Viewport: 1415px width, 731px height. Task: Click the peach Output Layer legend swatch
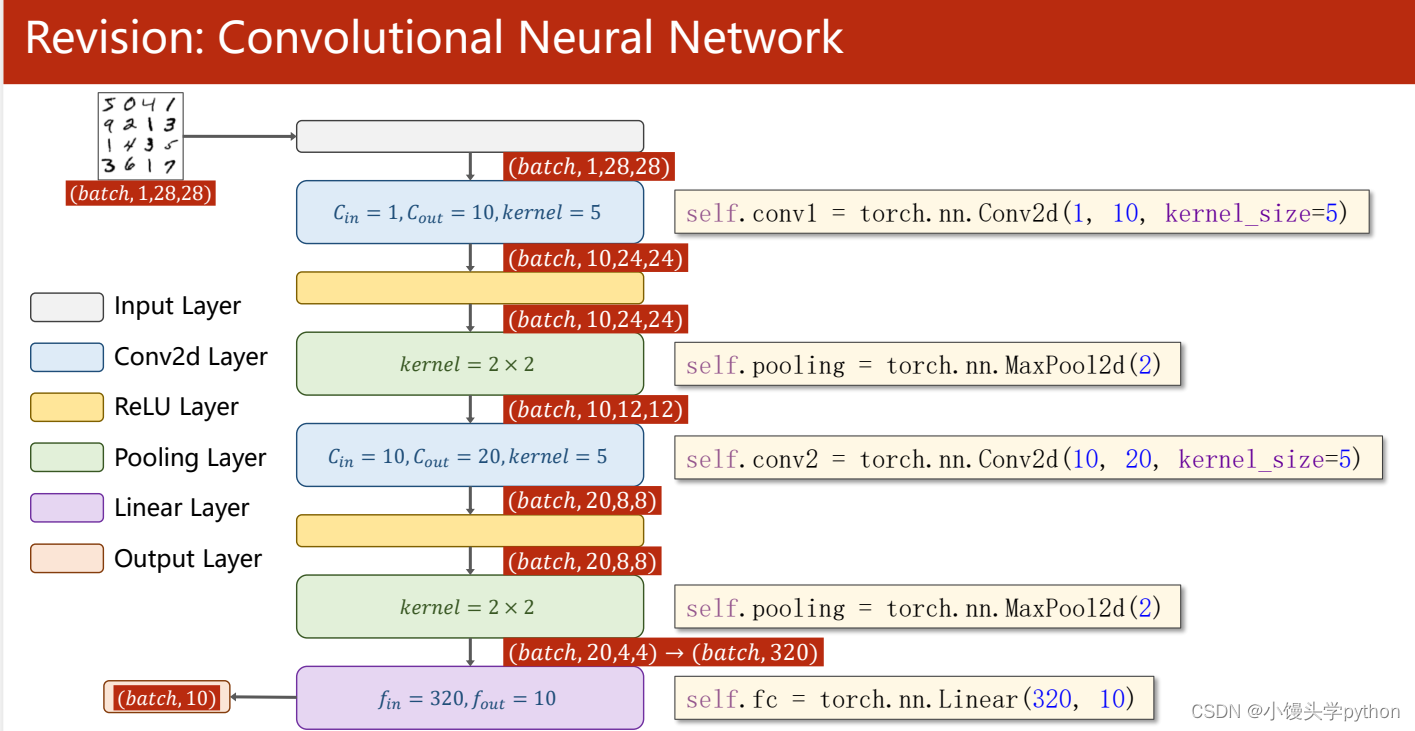point(67,558)
